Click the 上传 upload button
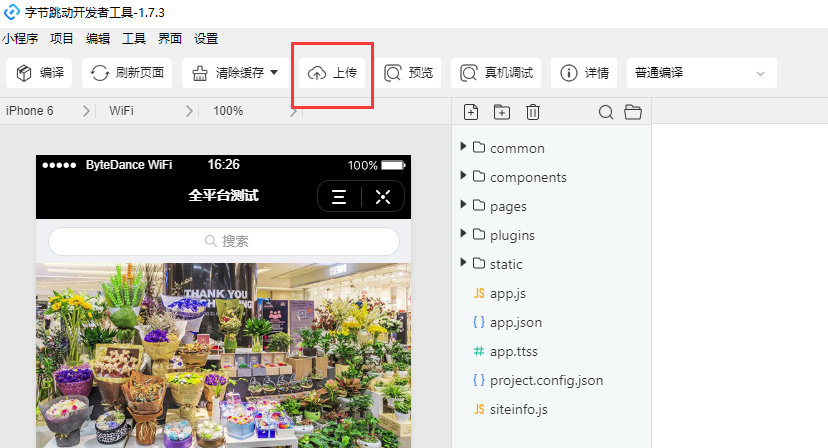Screen dimensions: 828x448 pos(332,73)
